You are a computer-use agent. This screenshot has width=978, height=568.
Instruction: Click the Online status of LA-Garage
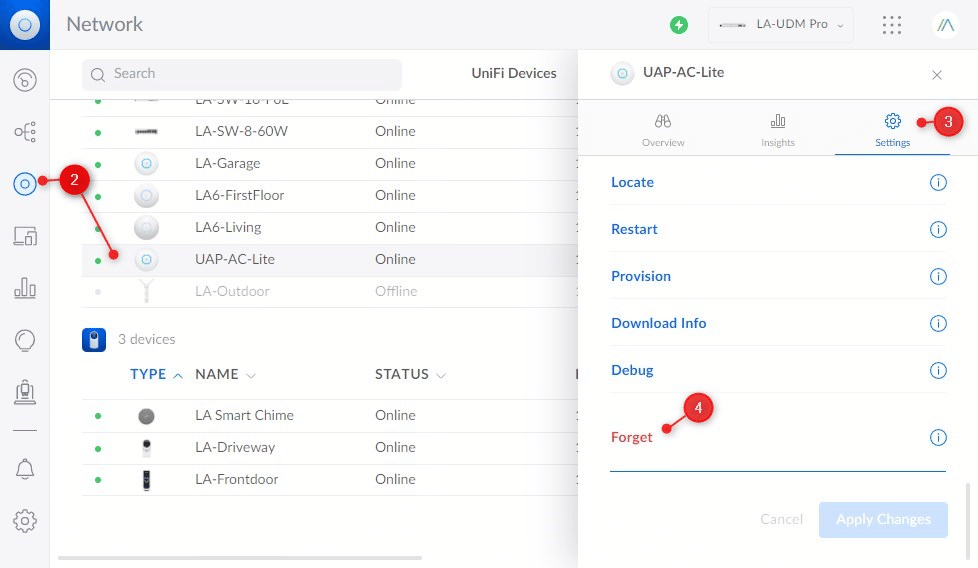click(x=395, y=163)
